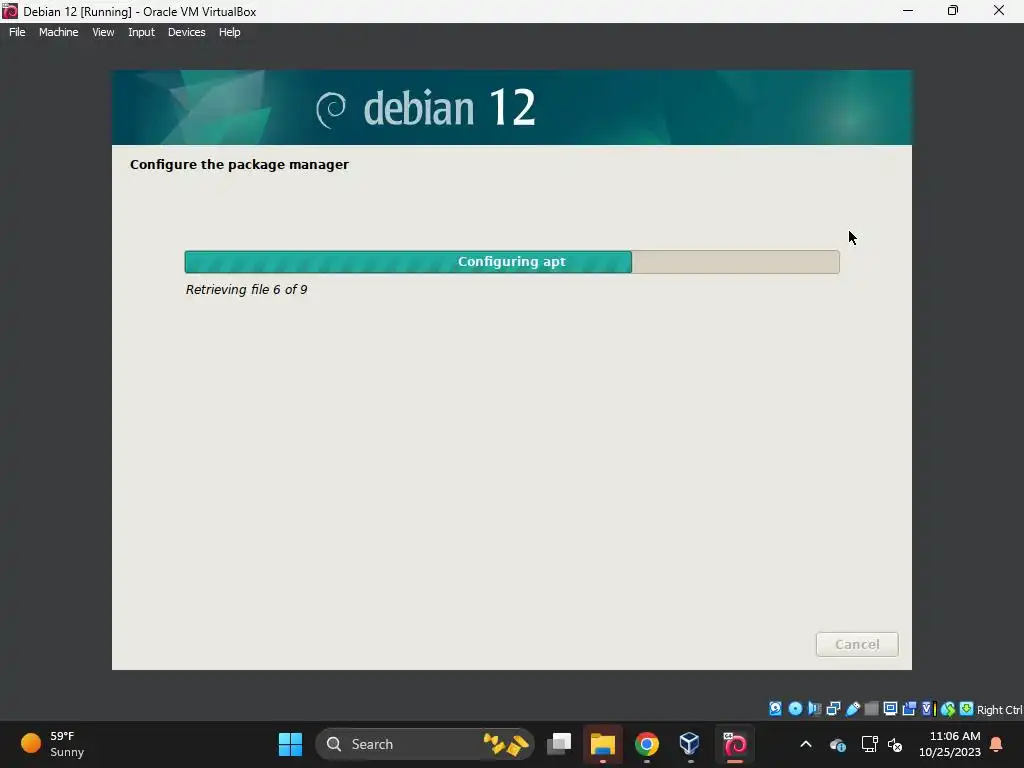Image resolution: width=1024 pixels, height=768 pixels.
Task: Click the Configuring apt progress bar
Action: [x=511, y=262]
